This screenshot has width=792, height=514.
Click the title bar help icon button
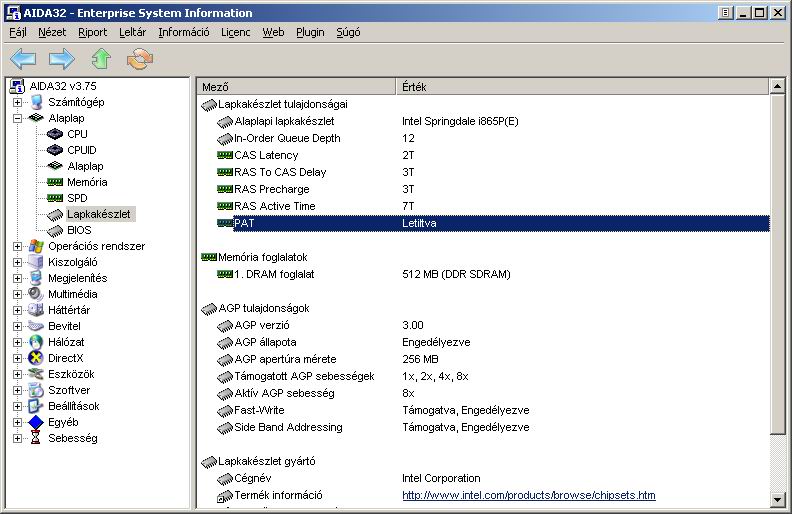coord(725,13)
